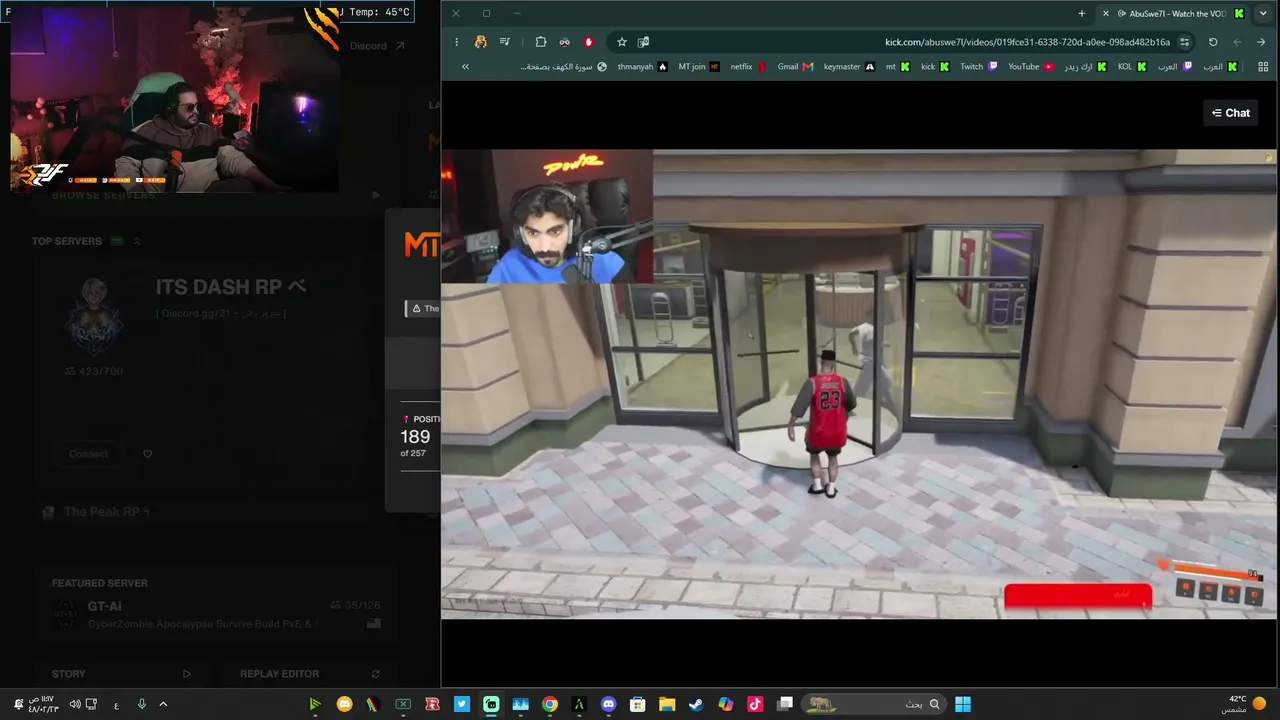Switch to Google Chrome on the taskbar

[550, 704]
